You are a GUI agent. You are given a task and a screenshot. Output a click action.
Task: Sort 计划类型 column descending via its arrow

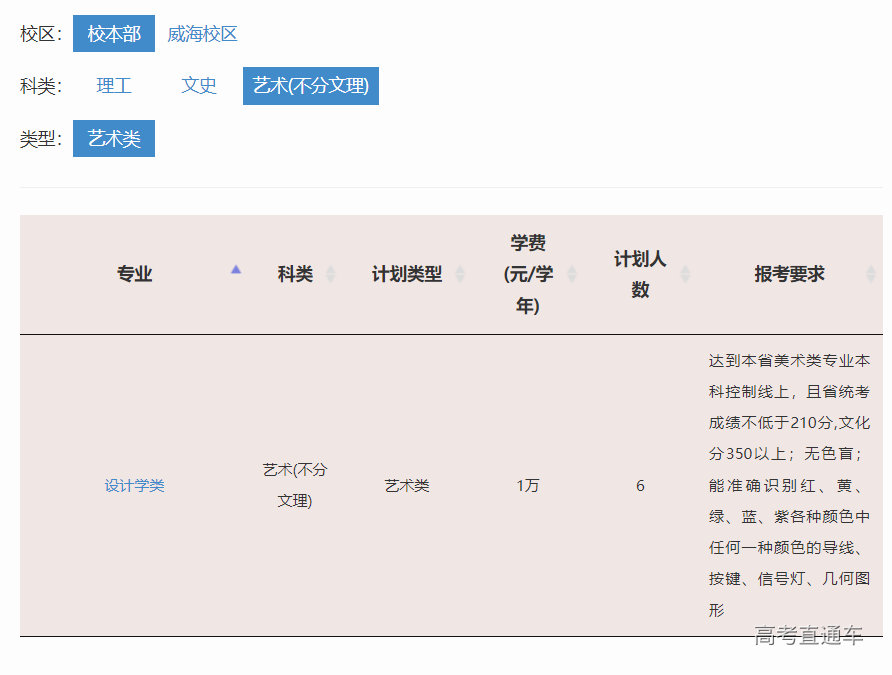point(460,278)
